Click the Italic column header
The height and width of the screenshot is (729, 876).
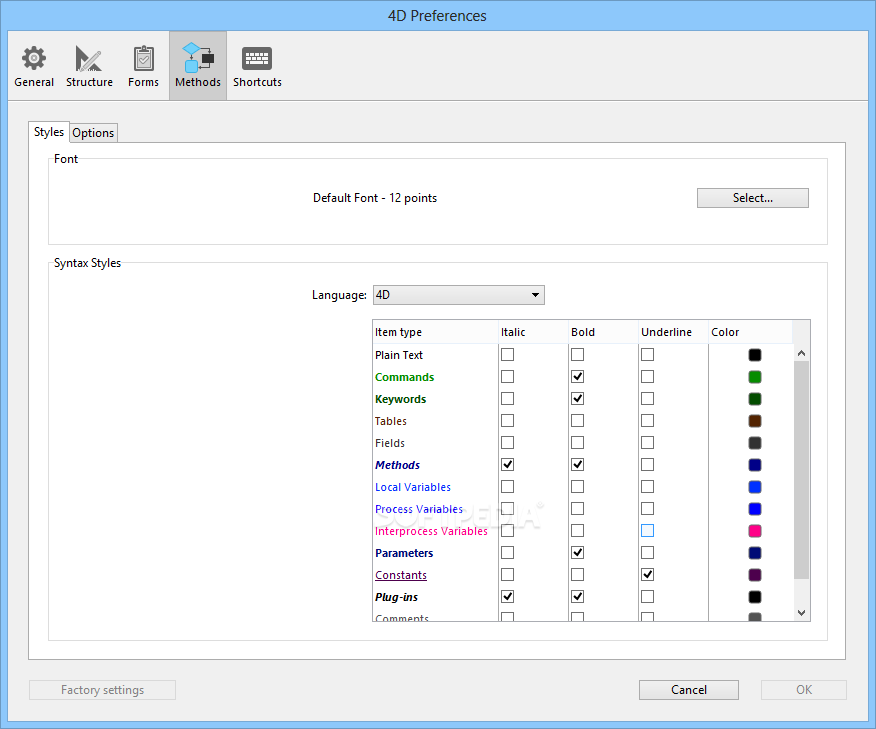[x=533, y=332]
